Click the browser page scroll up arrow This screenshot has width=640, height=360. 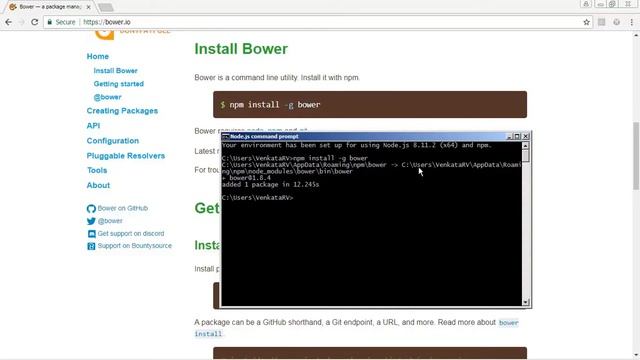pos(636,35)
